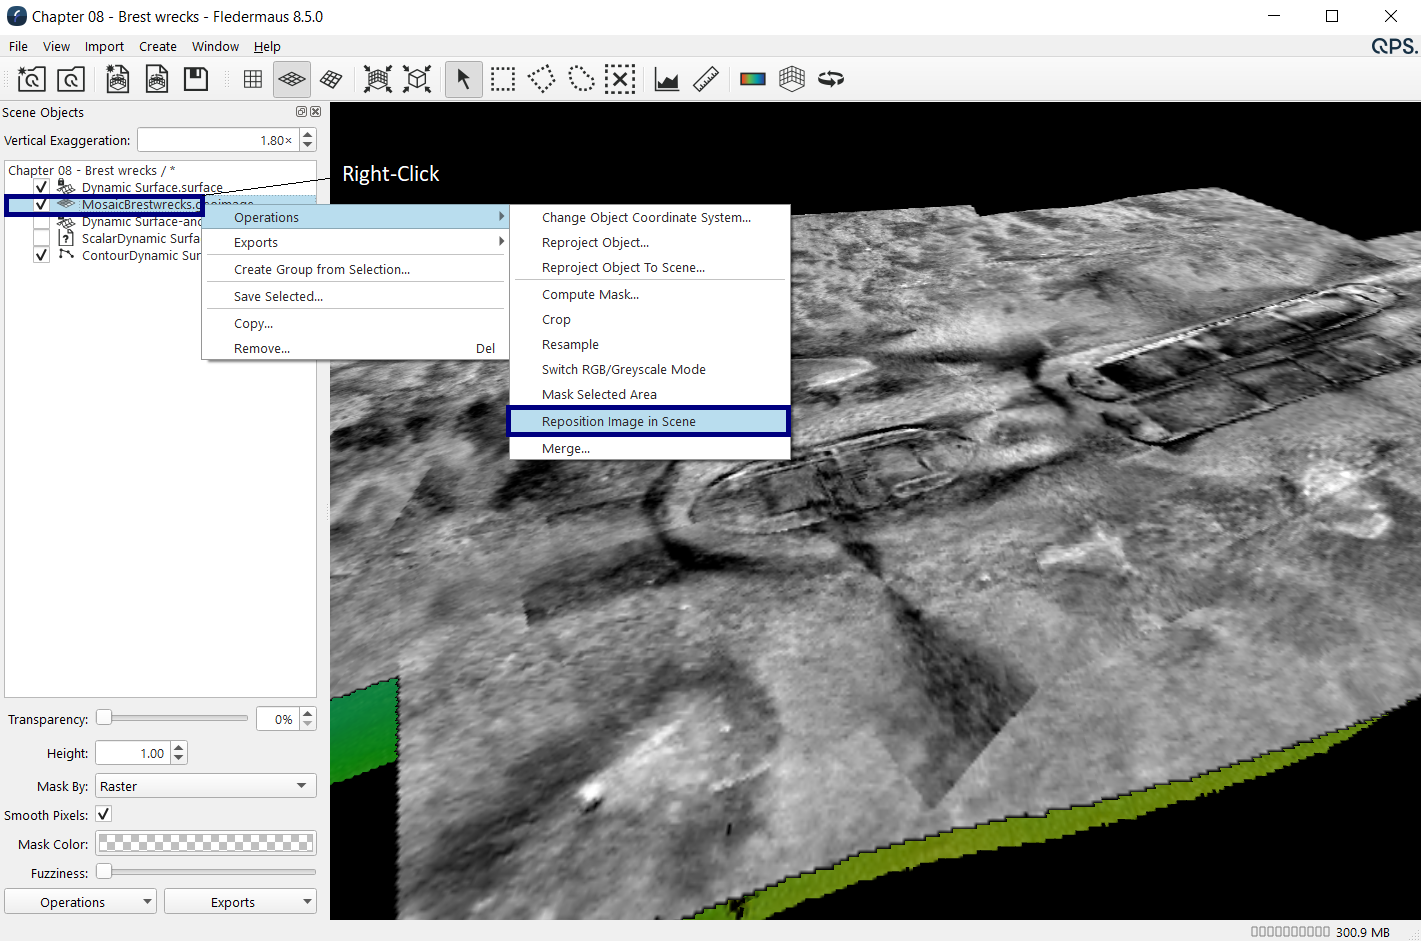The width and height of the screenshot is (1421, 941).
Task: Select the ruler measure tool
Action: click(x=706, y=79)
